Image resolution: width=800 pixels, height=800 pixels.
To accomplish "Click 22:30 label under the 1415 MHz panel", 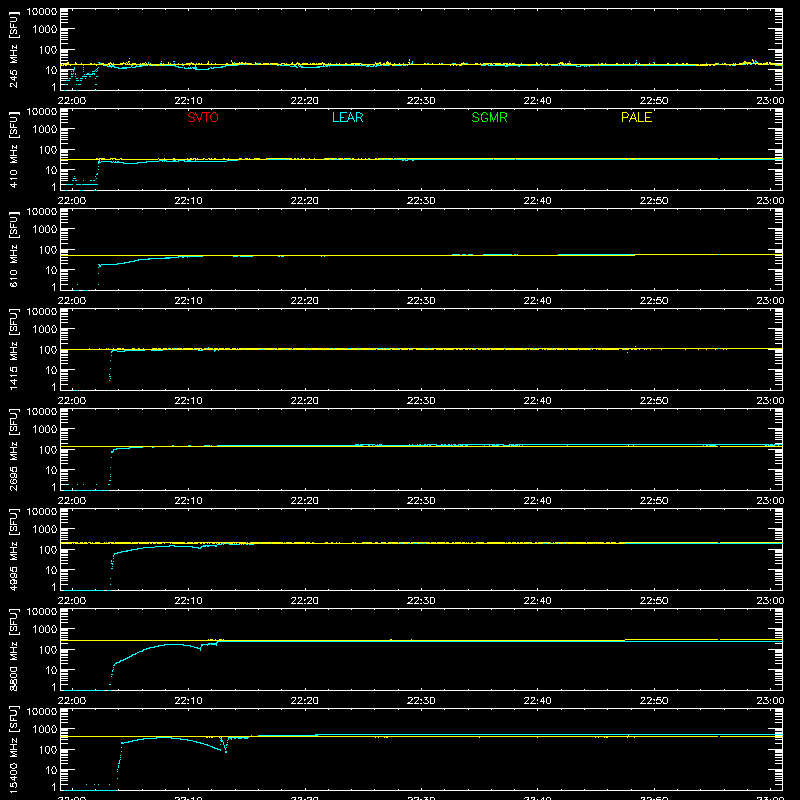I will tap(421, 401).
